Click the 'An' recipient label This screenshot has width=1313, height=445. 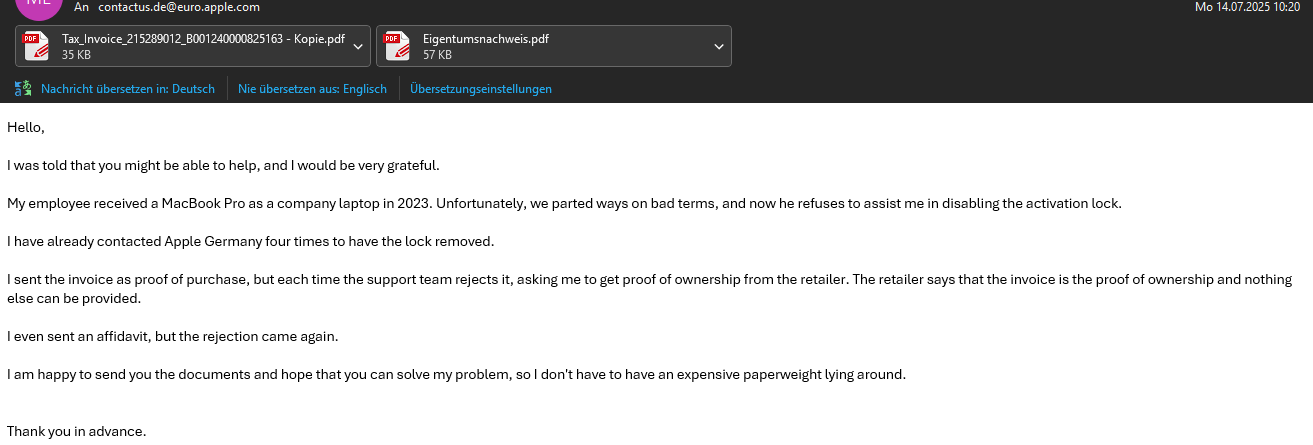tap(81, 7)
